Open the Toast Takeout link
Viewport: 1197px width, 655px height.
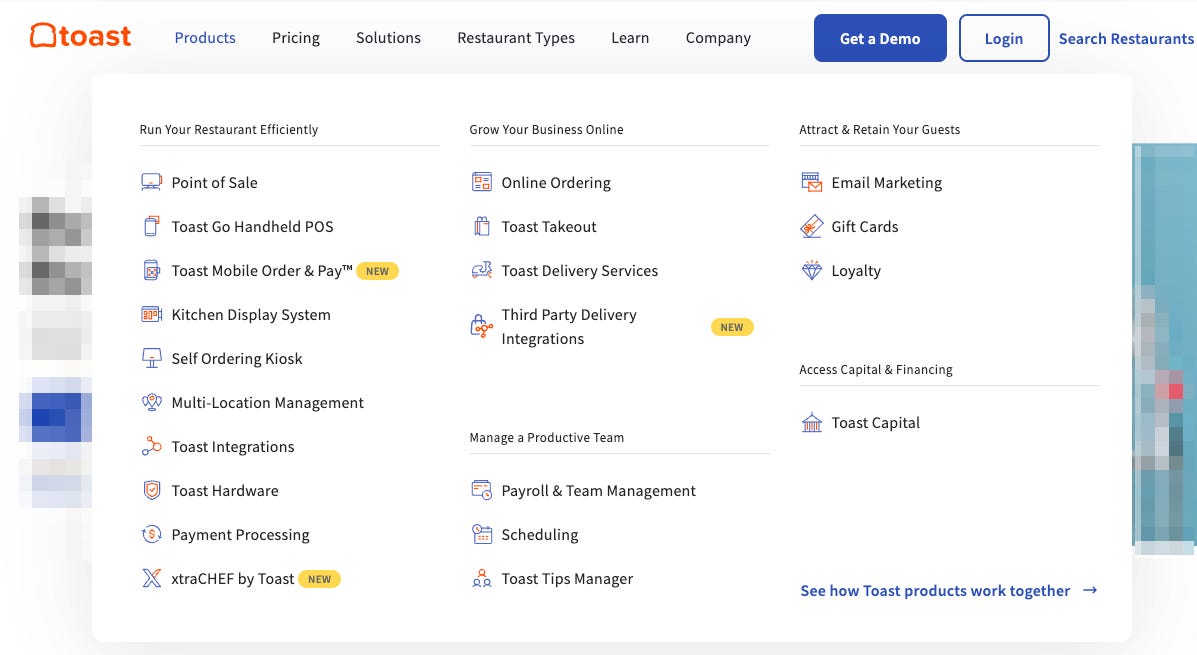pyautogui.click(x=548, y=227)
